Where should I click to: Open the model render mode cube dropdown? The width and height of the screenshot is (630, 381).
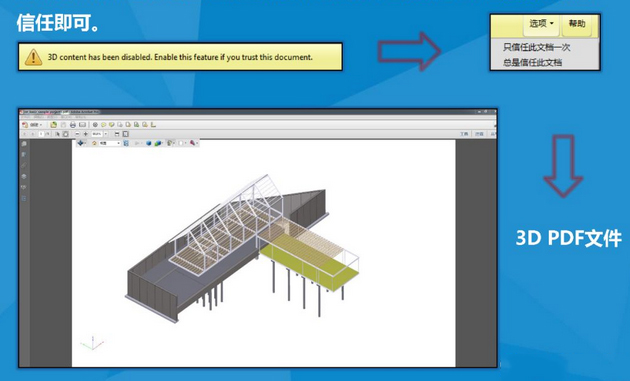tap(158, 143)
